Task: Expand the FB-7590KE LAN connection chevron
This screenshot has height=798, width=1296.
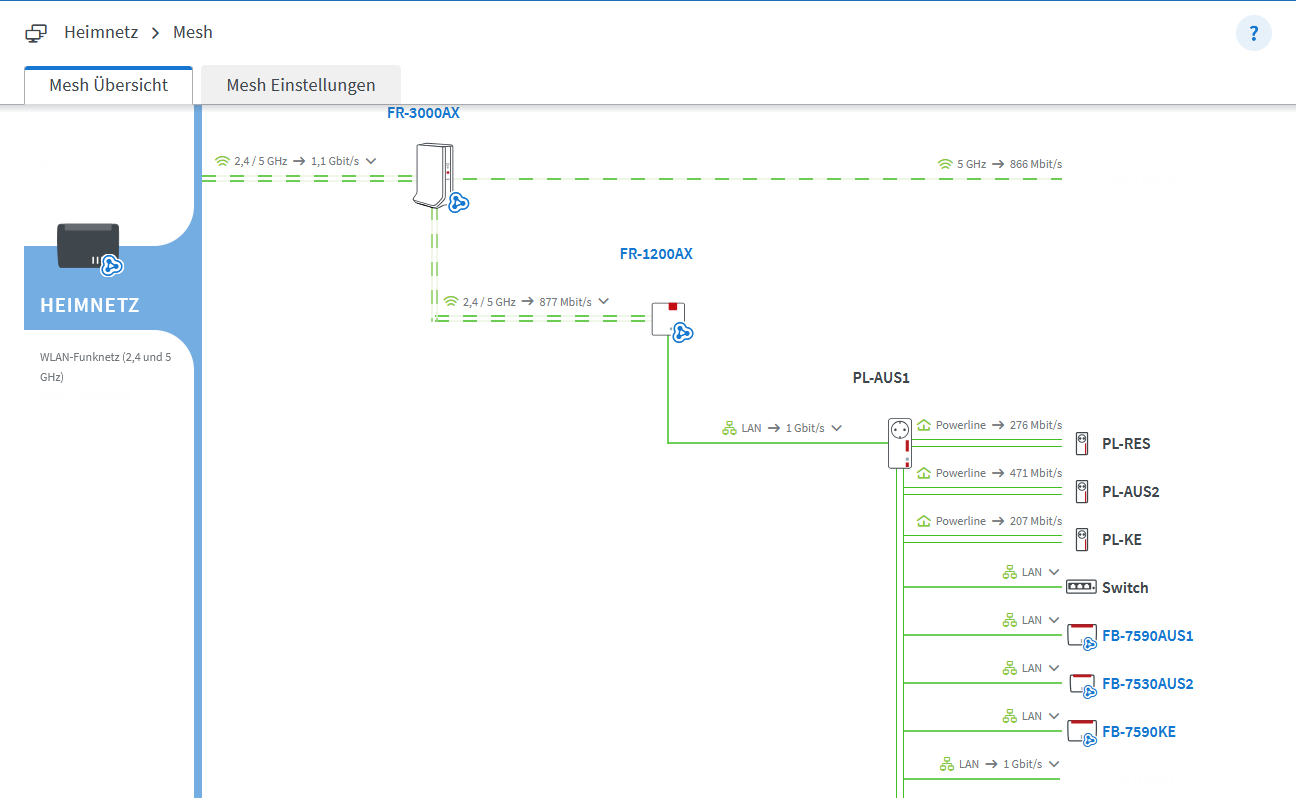Action: [x=1053, y=716]
